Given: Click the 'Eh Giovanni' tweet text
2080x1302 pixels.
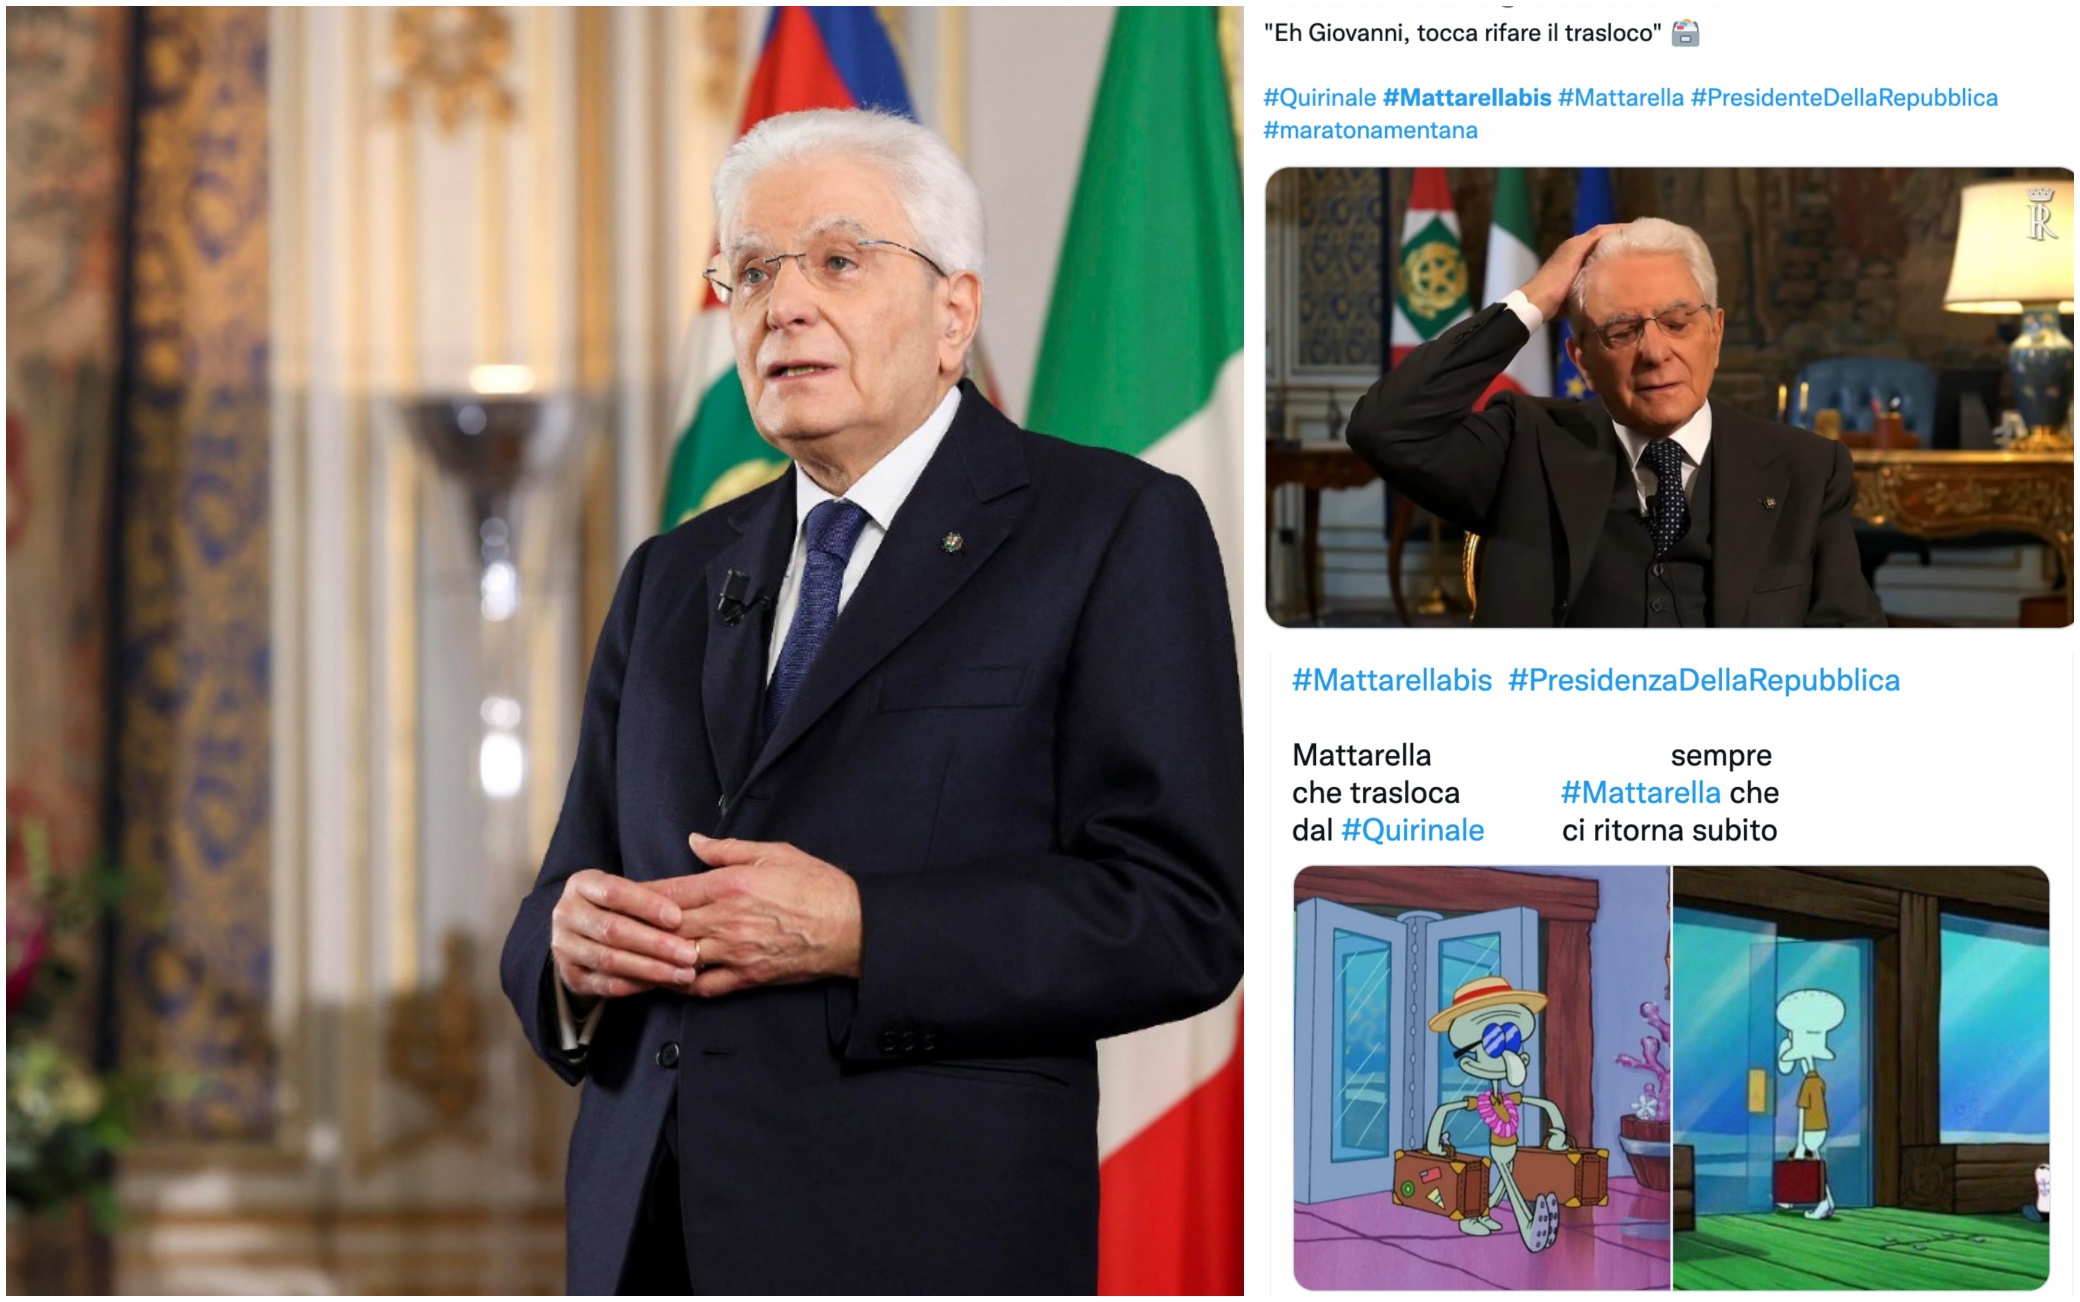Looking at the screenshot, I should pos(1462,34).
